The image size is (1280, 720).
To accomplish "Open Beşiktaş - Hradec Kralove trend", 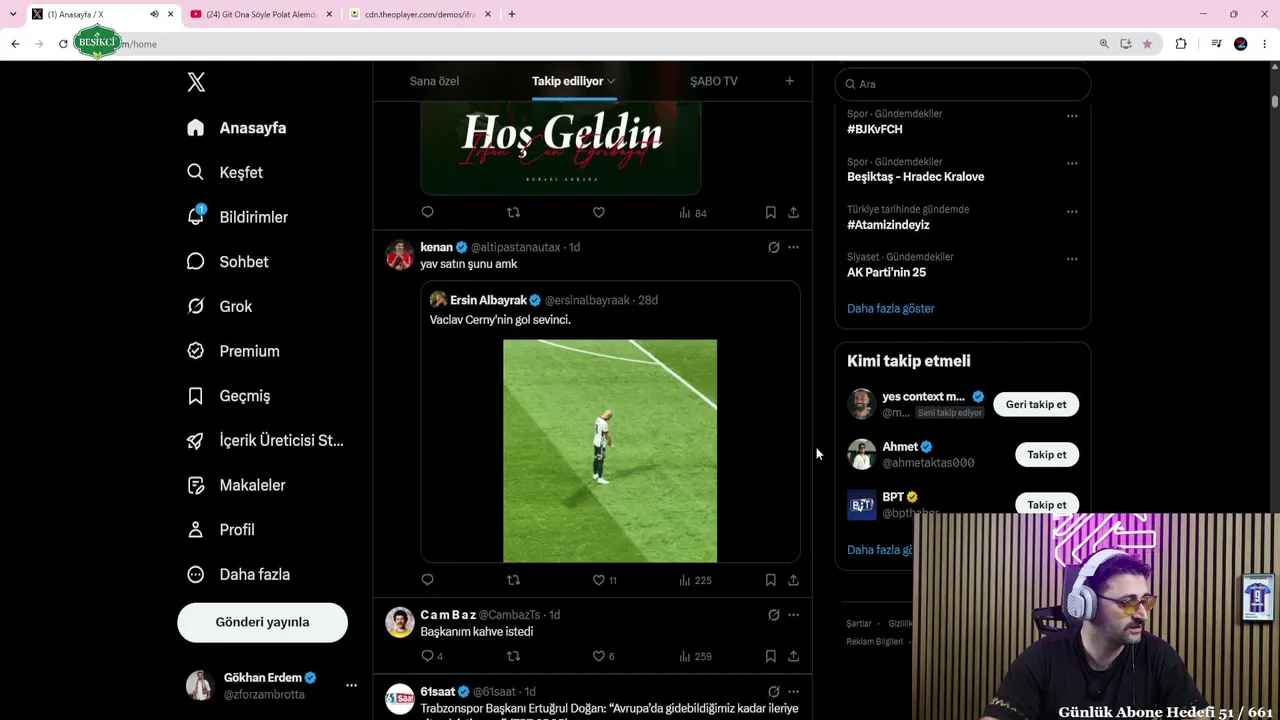I will (x=915, y=177).
